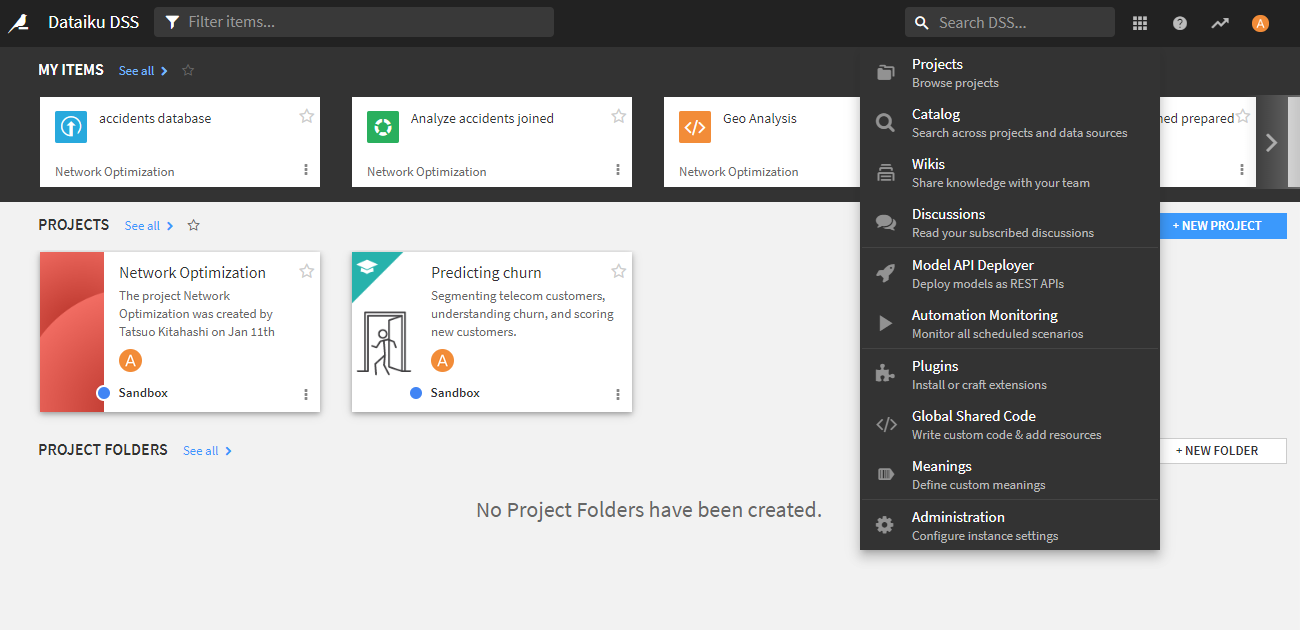Open options menu on rightmost item card
This screenshot has width=1300, height=630.
point(1242,170)
